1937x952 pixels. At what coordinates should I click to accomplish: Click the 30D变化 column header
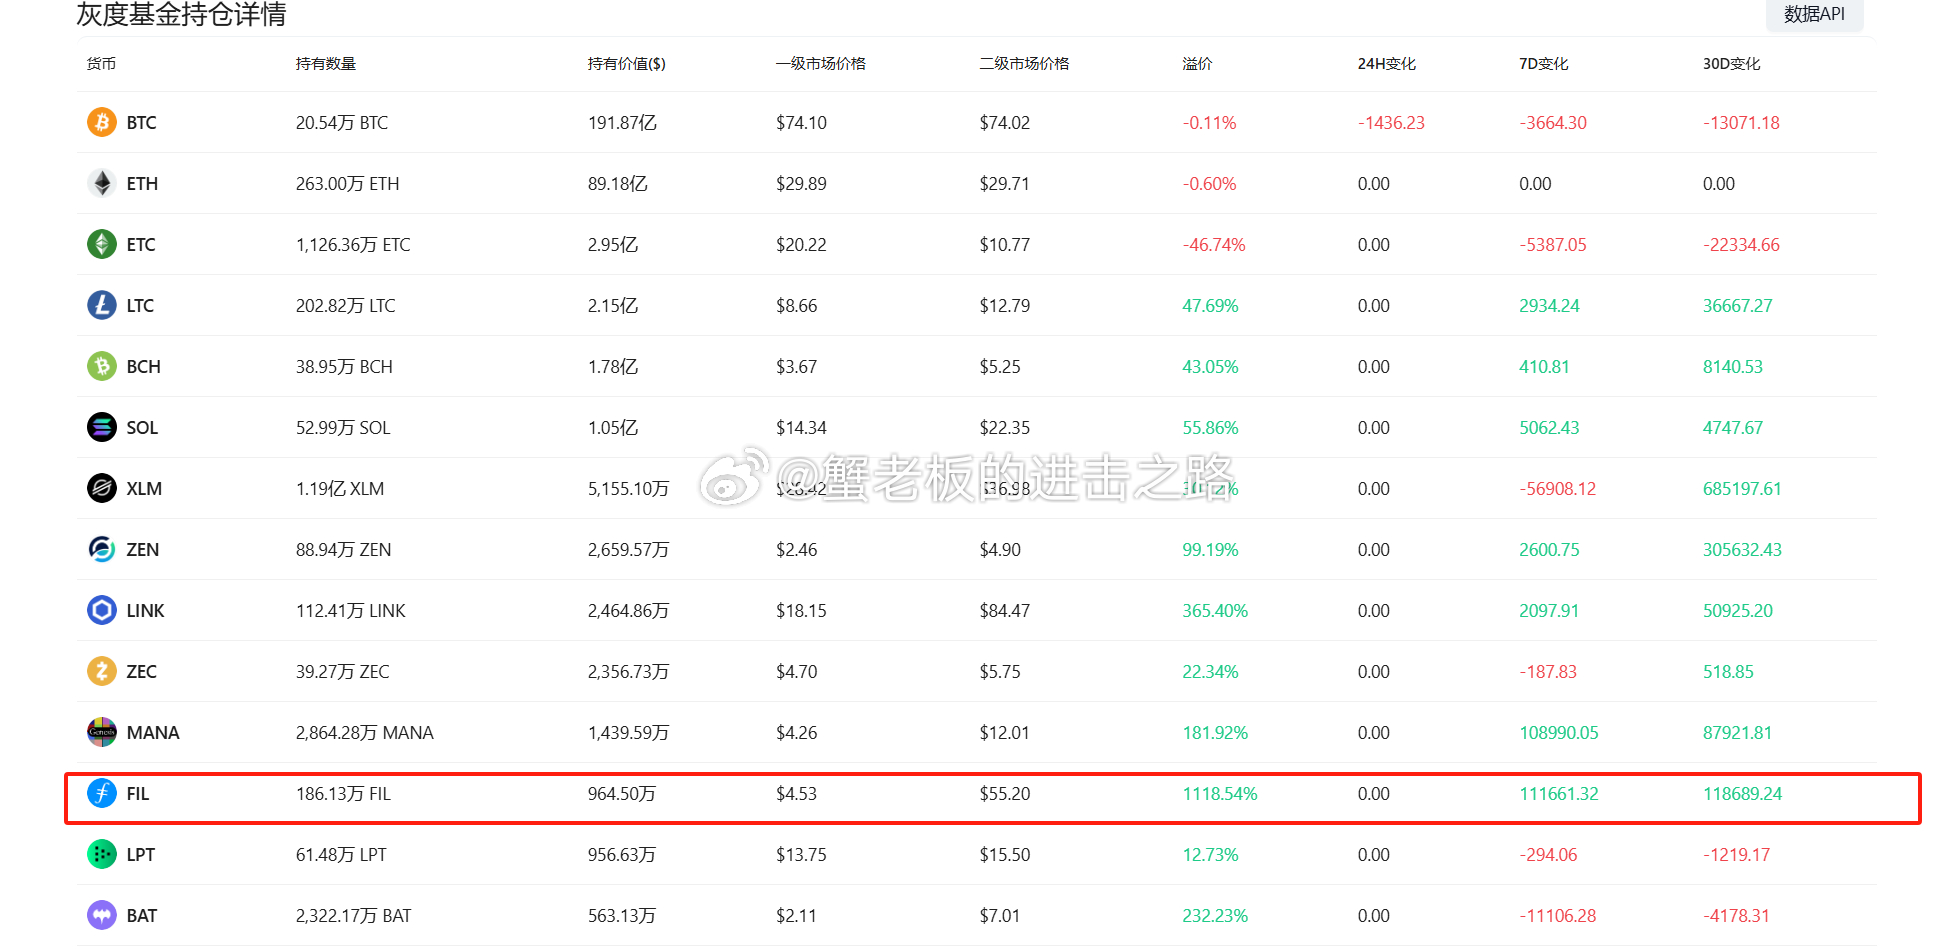tap(1732, 63)
